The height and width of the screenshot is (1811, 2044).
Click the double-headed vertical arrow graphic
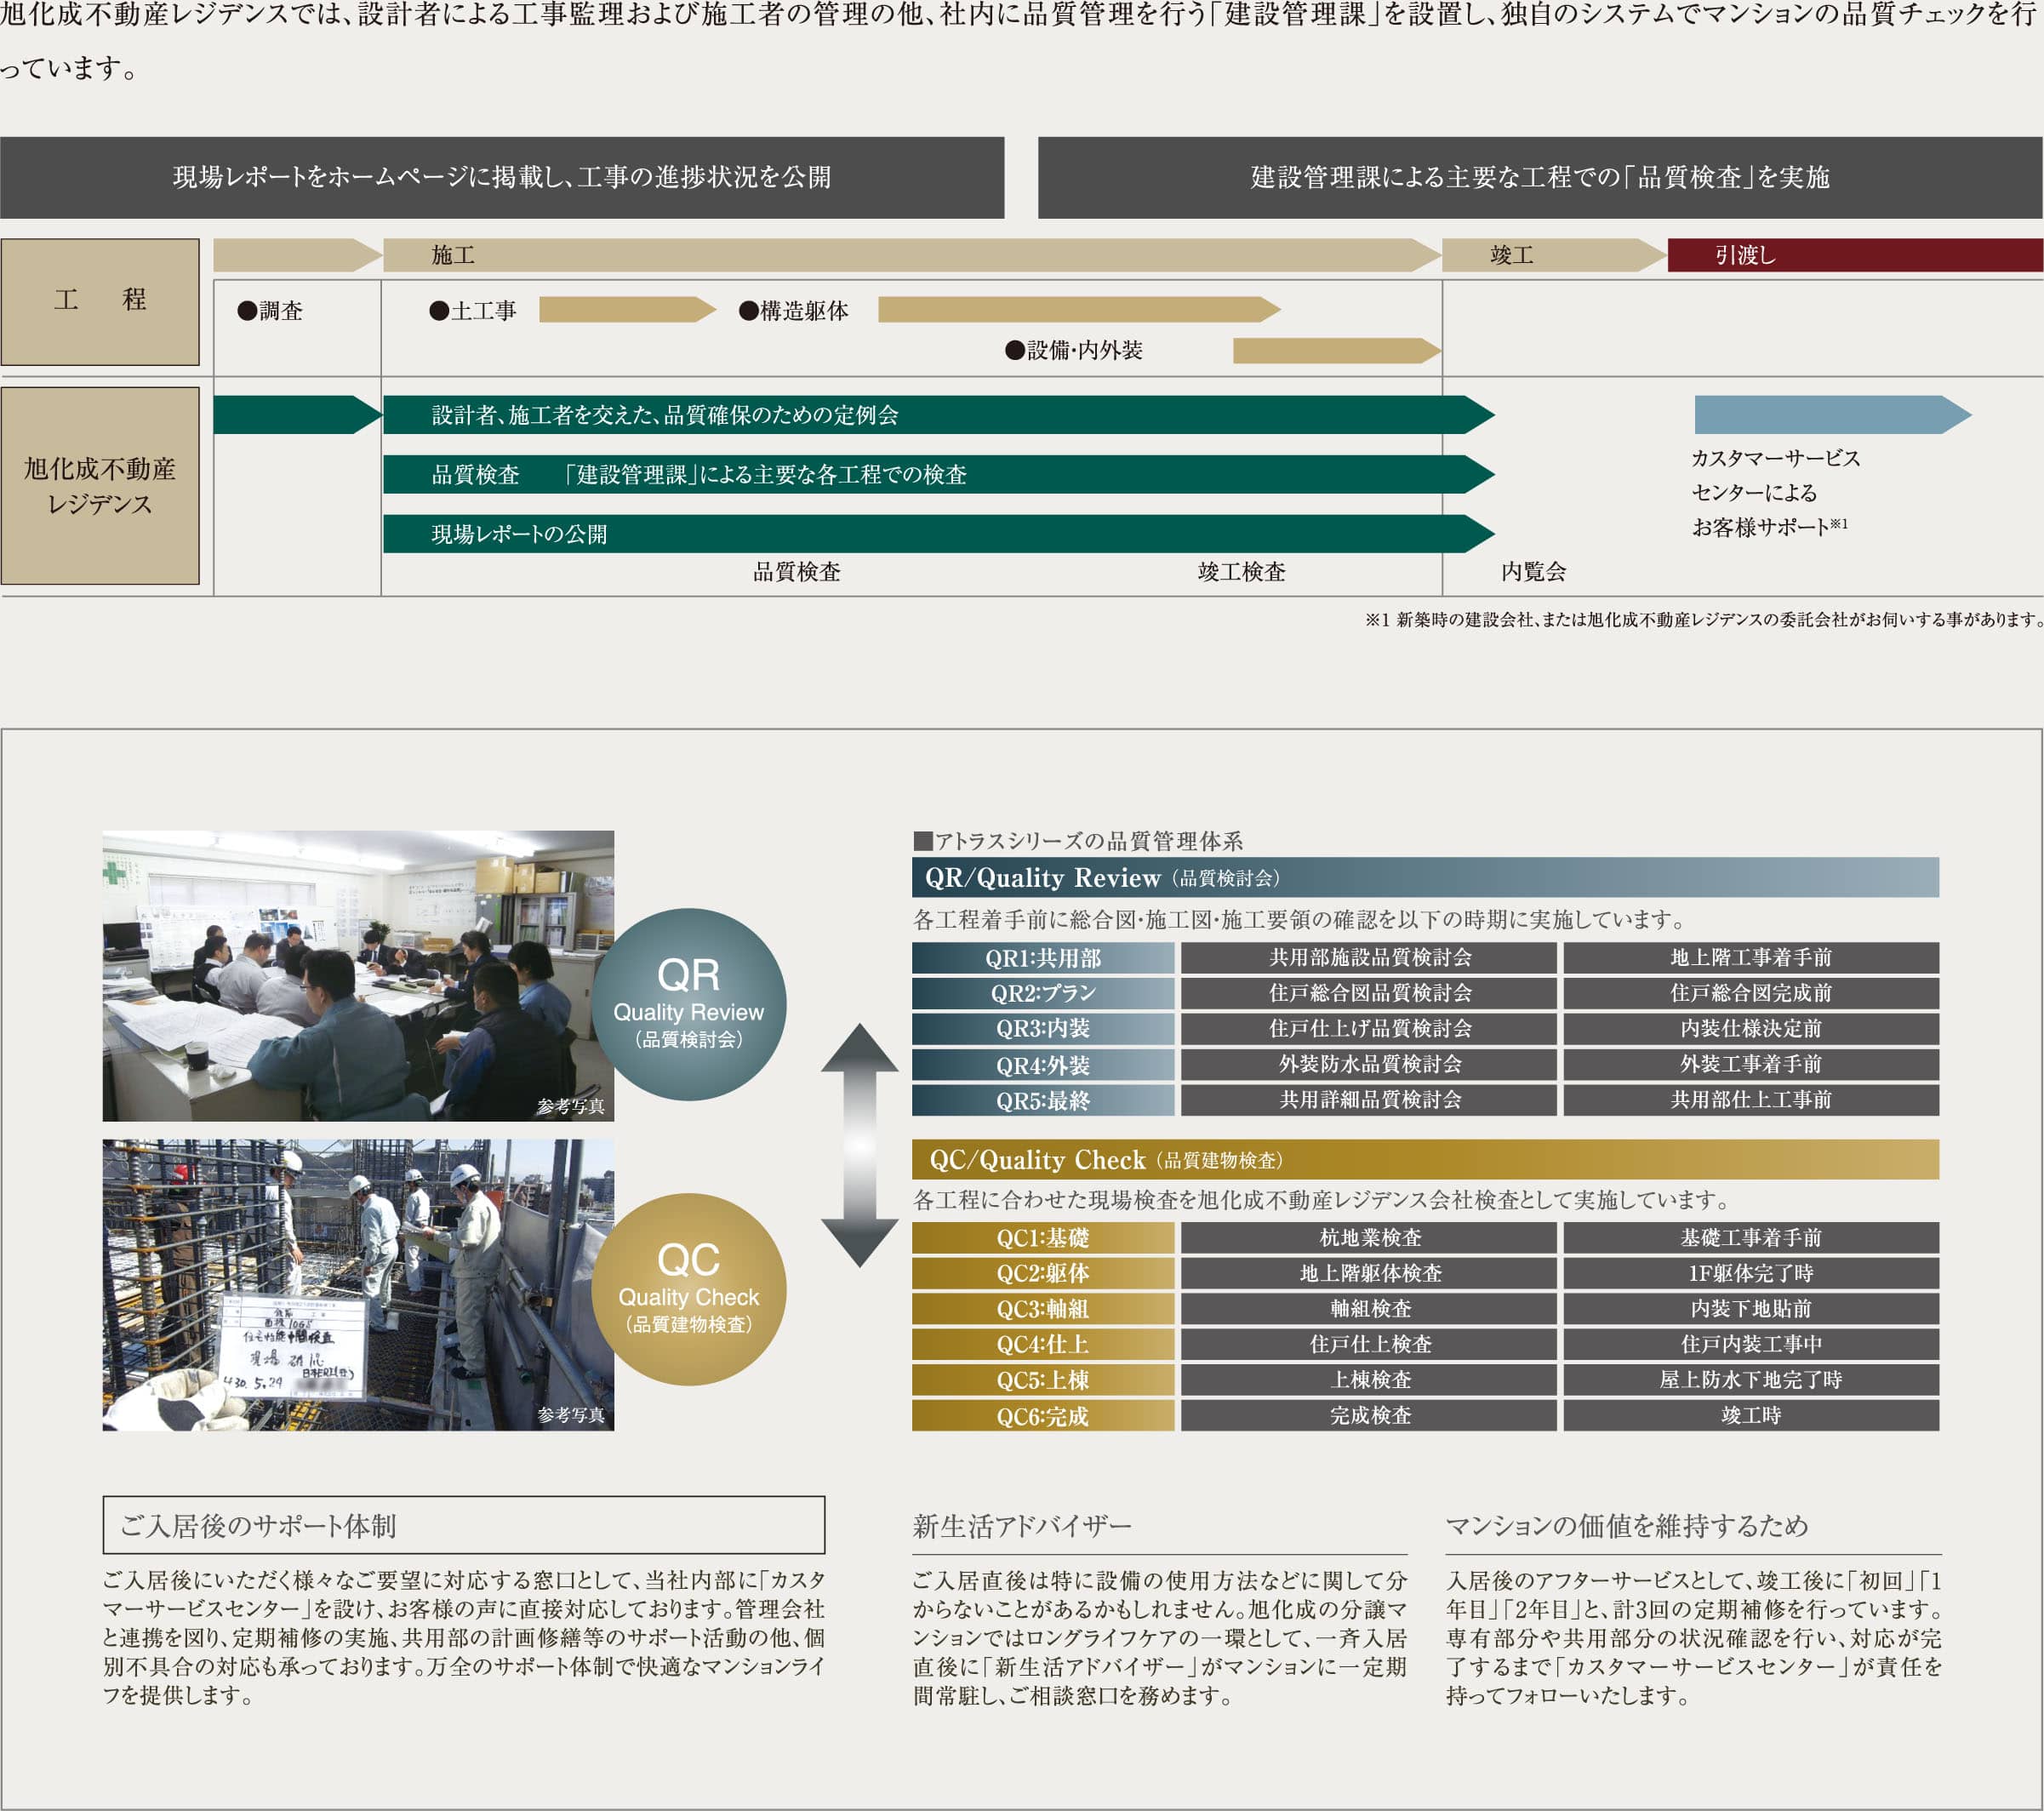pyautogui.click(x=859, y=1145)
